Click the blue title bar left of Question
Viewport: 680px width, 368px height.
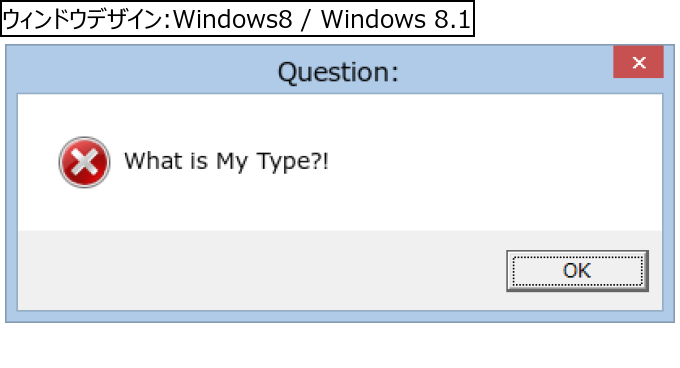pyautogui.click(x=143, y=69)
